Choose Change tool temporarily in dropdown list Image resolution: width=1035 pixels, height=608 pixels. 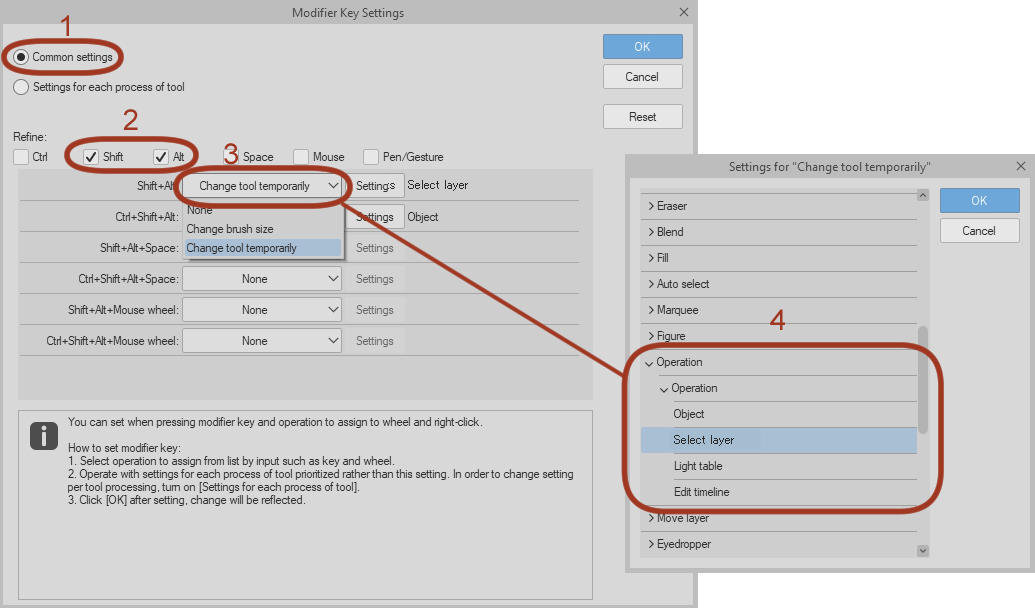[x=241, y=248]
